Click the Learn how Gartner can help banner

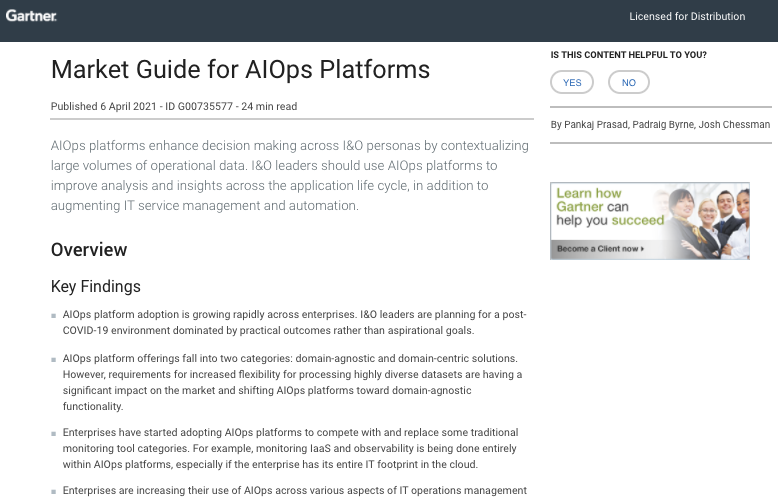pos(649,221)
